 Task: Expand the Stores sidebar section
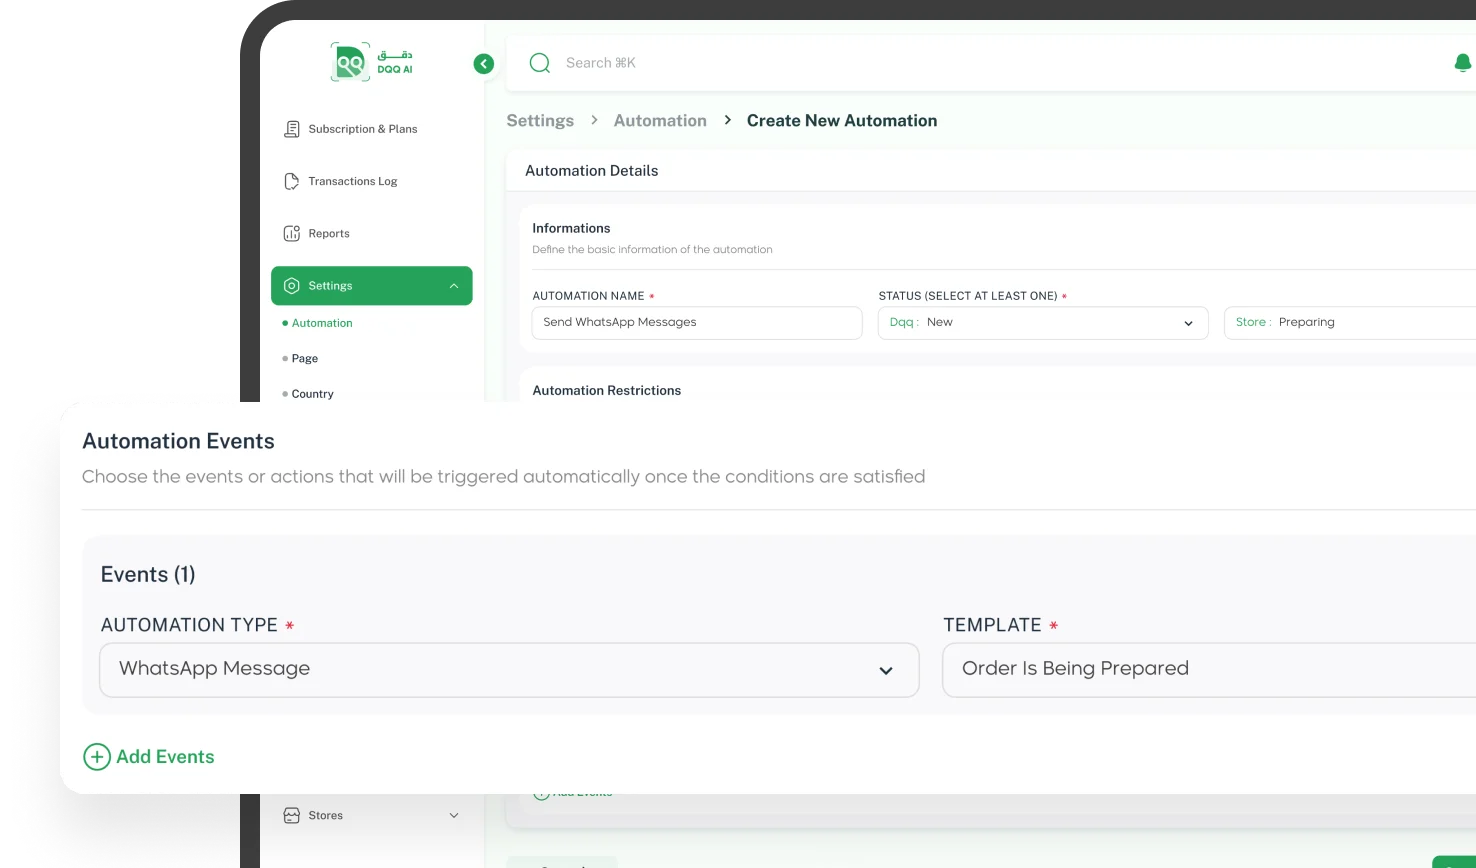pos(454,815)
